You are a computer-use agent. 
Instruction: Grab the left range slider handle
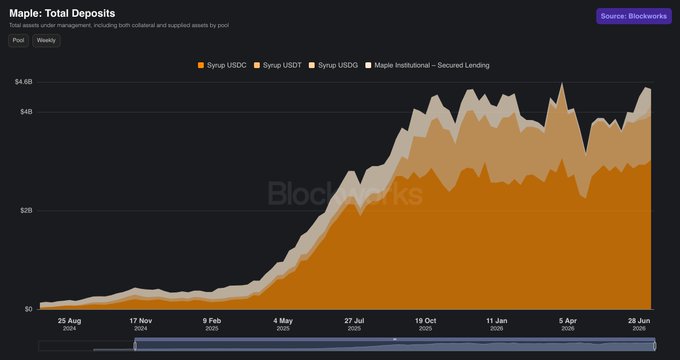[x=135, y=346]
